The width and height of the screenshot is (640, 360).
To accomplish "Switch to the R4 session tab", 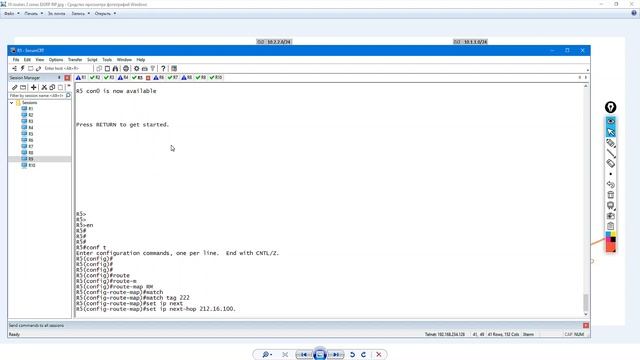I will (123, 78).
